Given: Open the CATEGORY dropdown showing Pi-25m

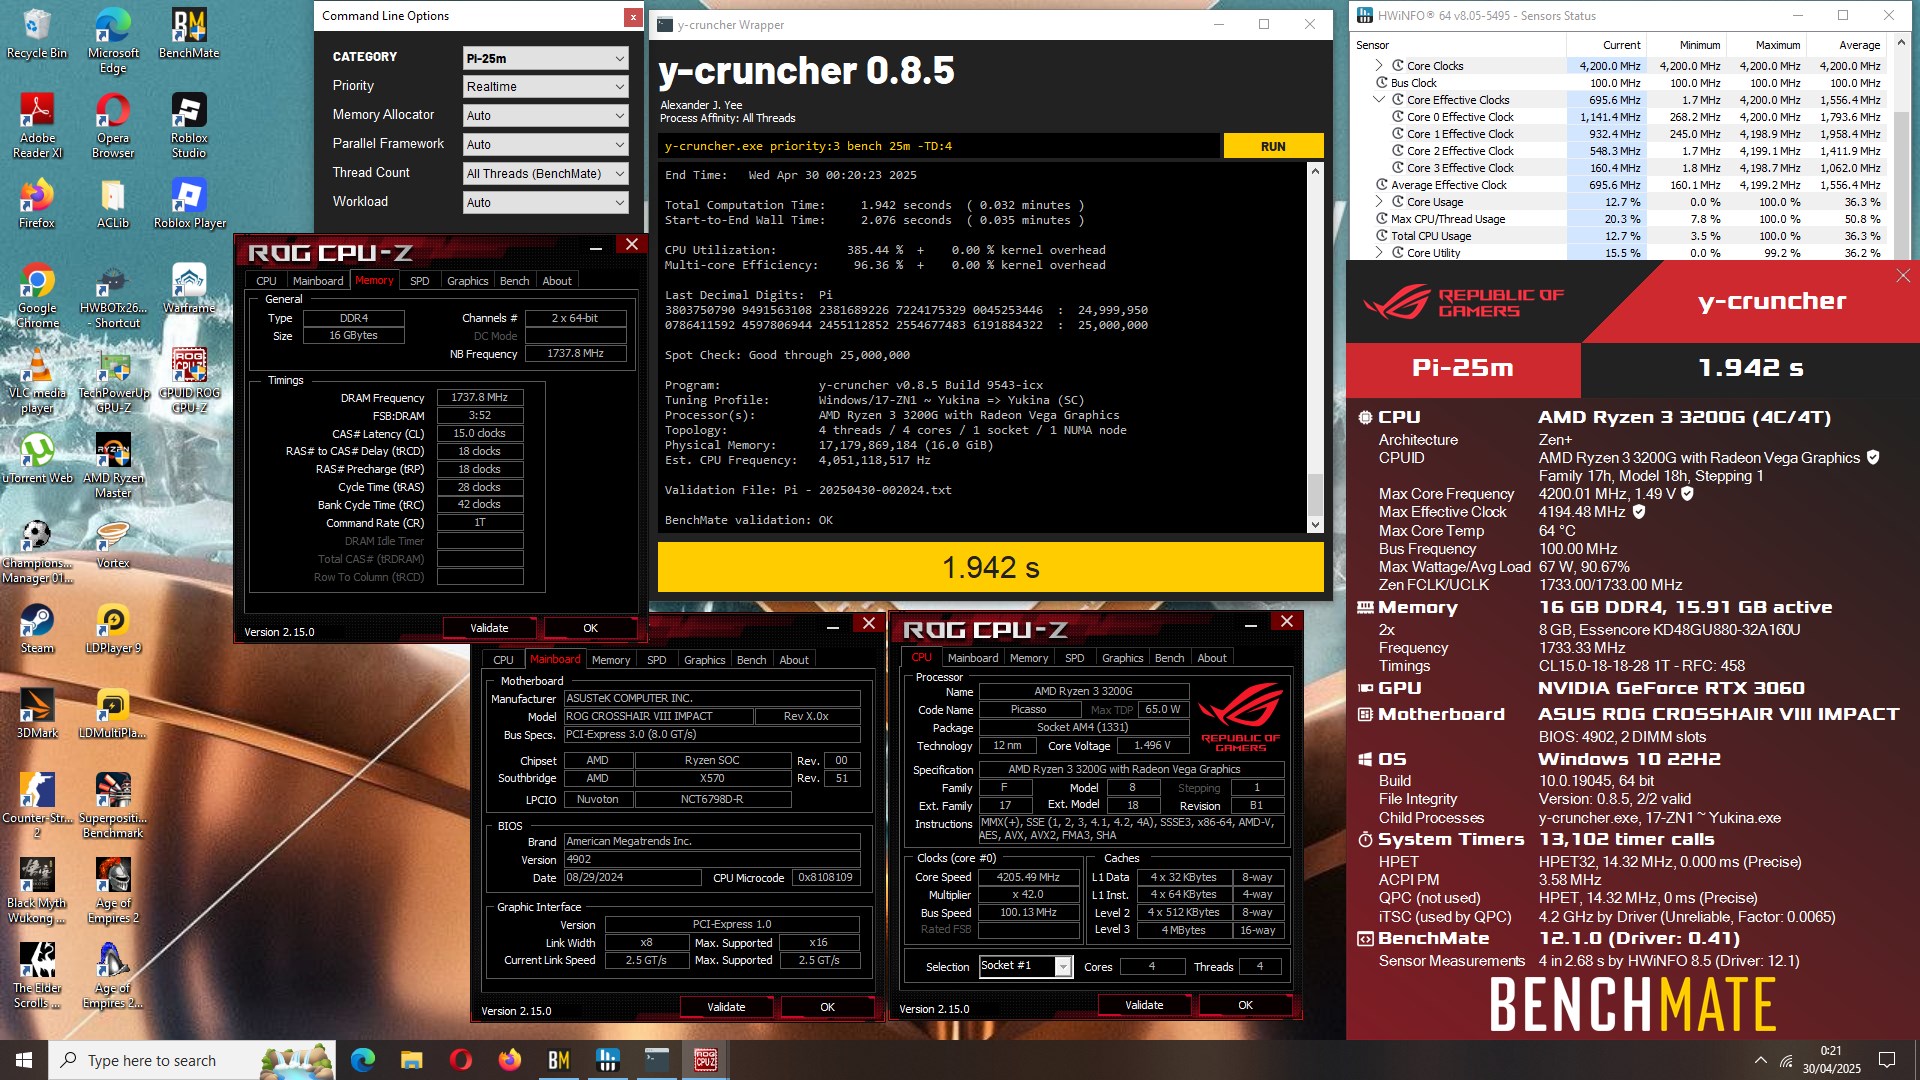Looking at the screenshot, I should coord(546,59).
